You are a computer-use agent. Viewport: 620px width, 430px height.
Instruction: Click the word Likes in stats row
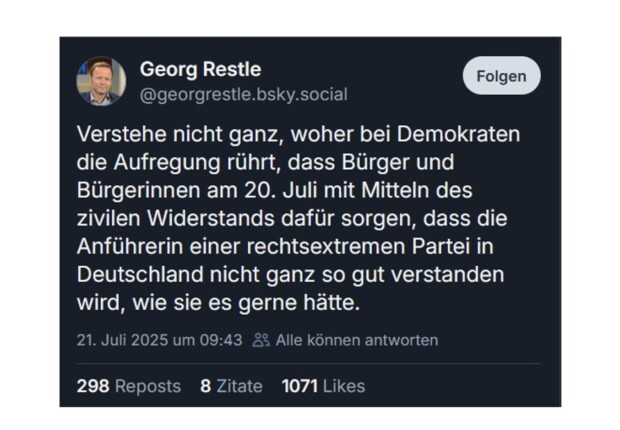[344, 386]
